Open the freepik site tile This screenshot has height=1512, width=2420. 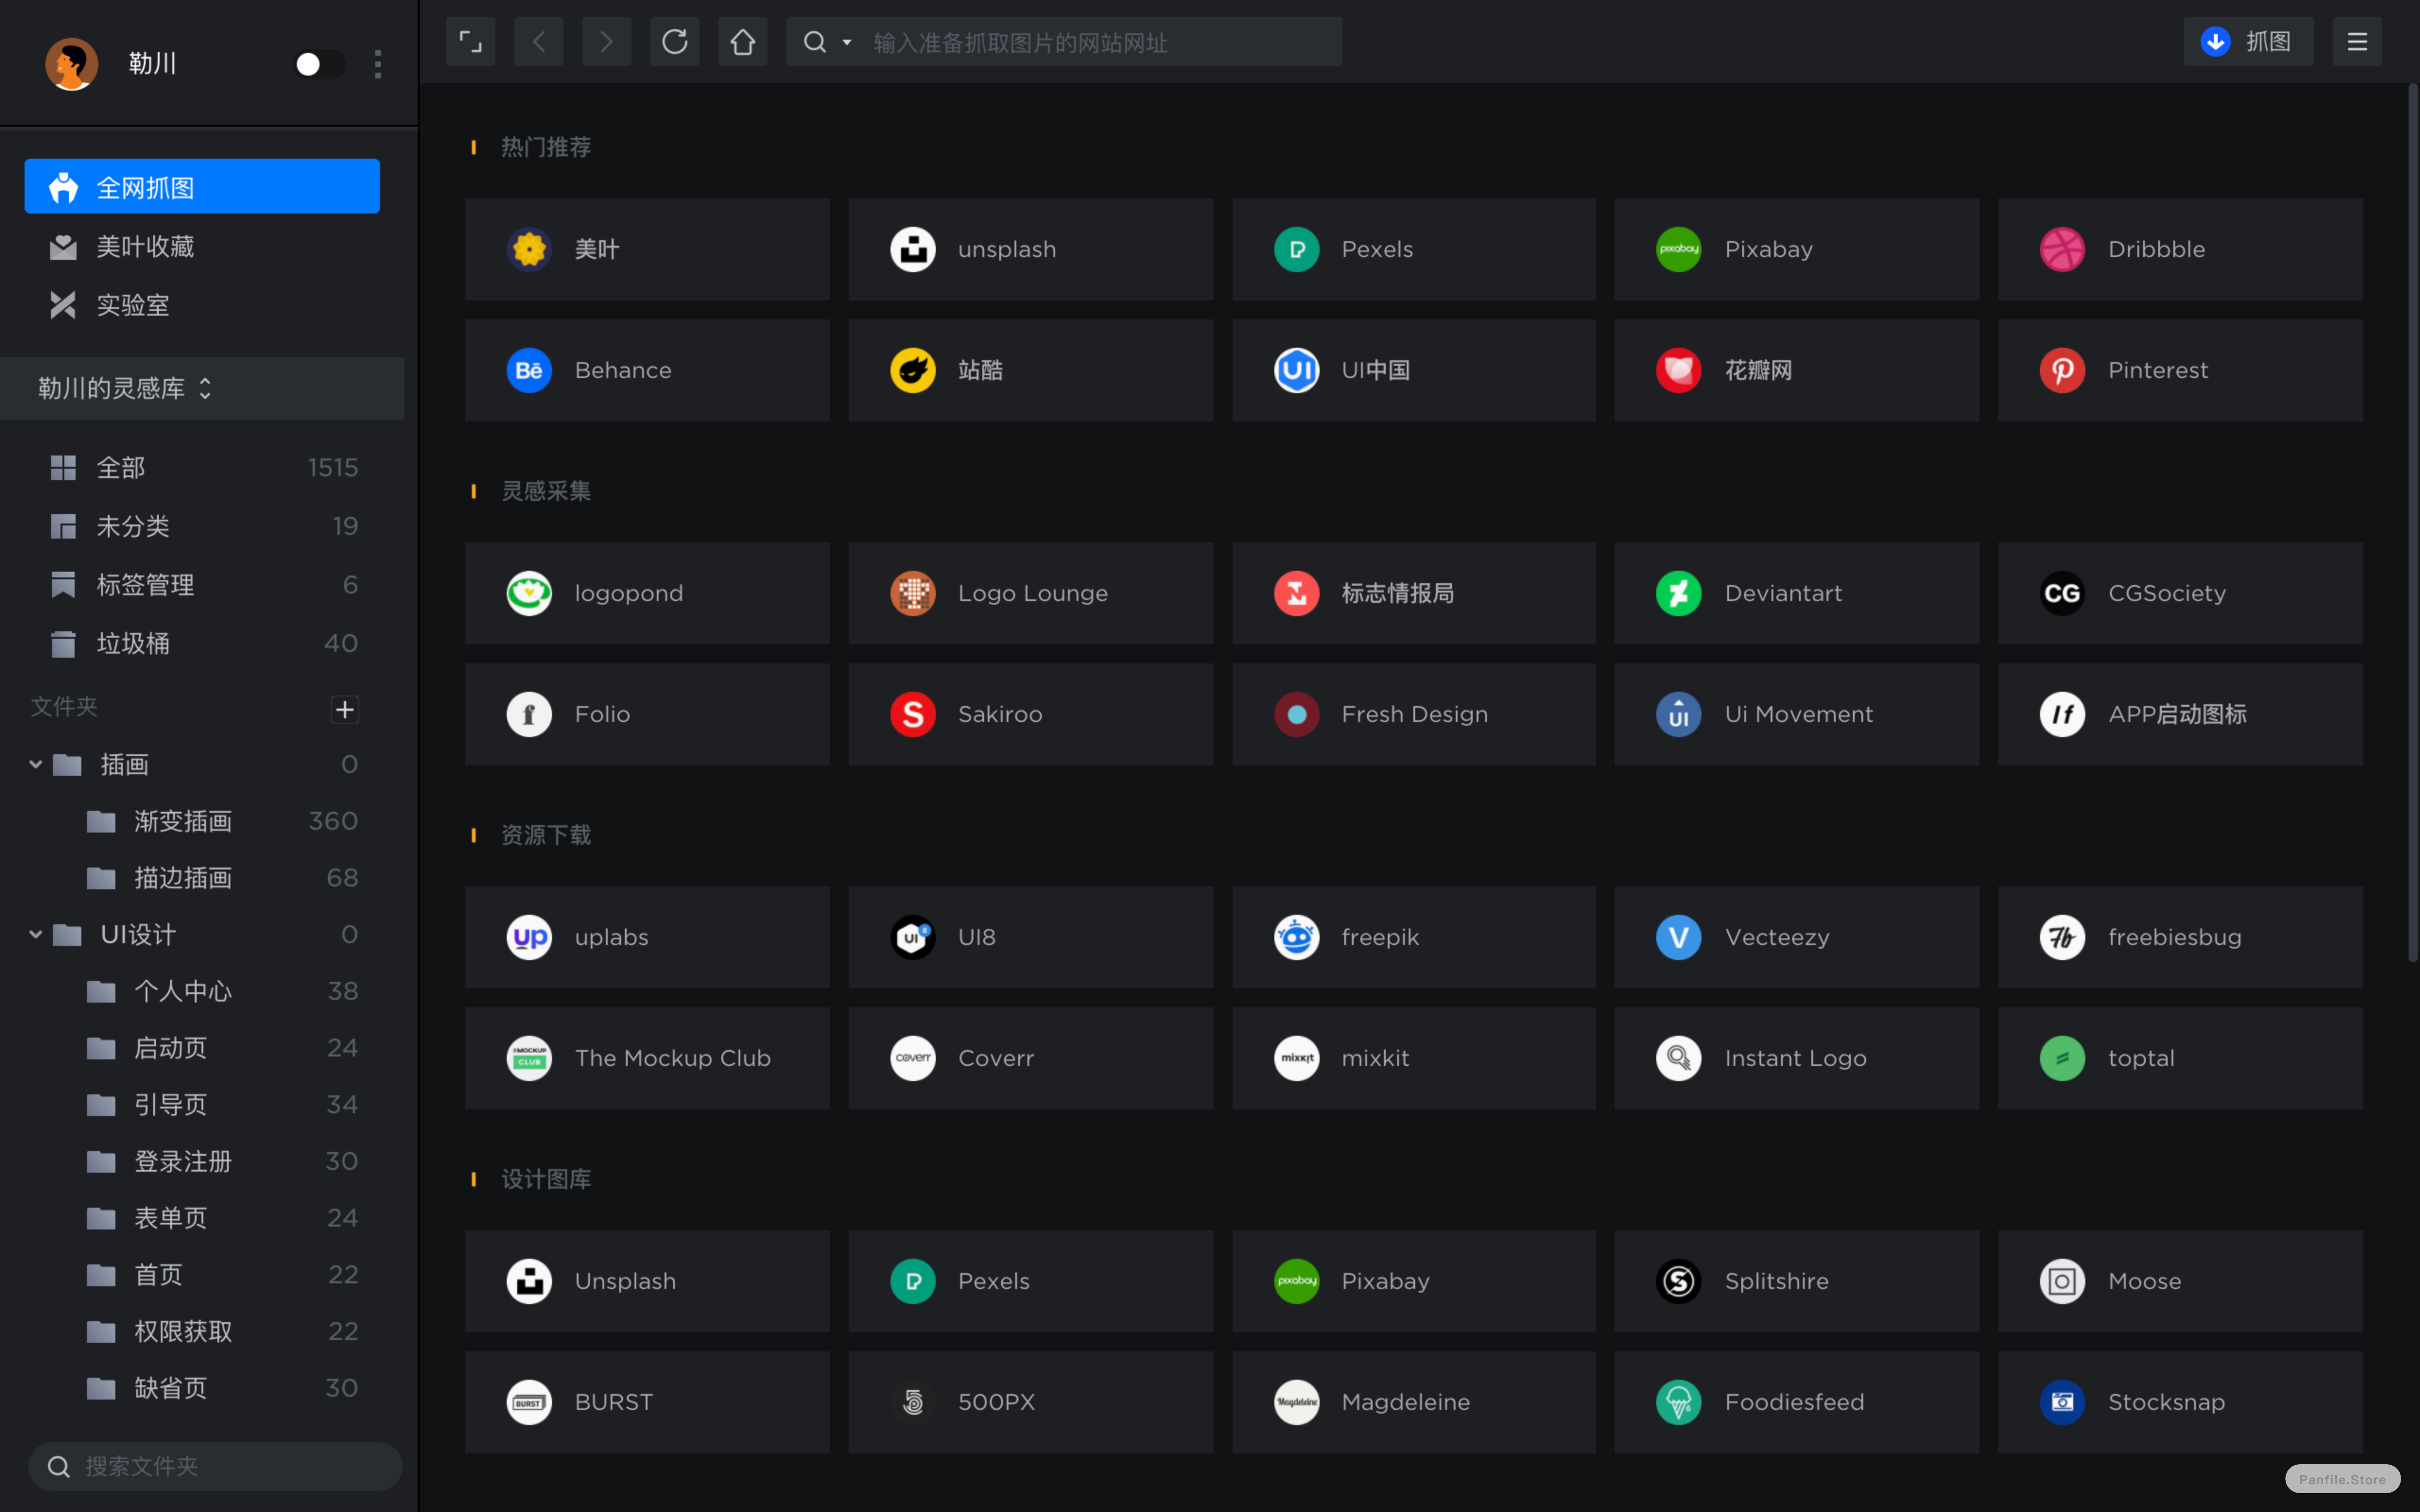point(1414,937)
